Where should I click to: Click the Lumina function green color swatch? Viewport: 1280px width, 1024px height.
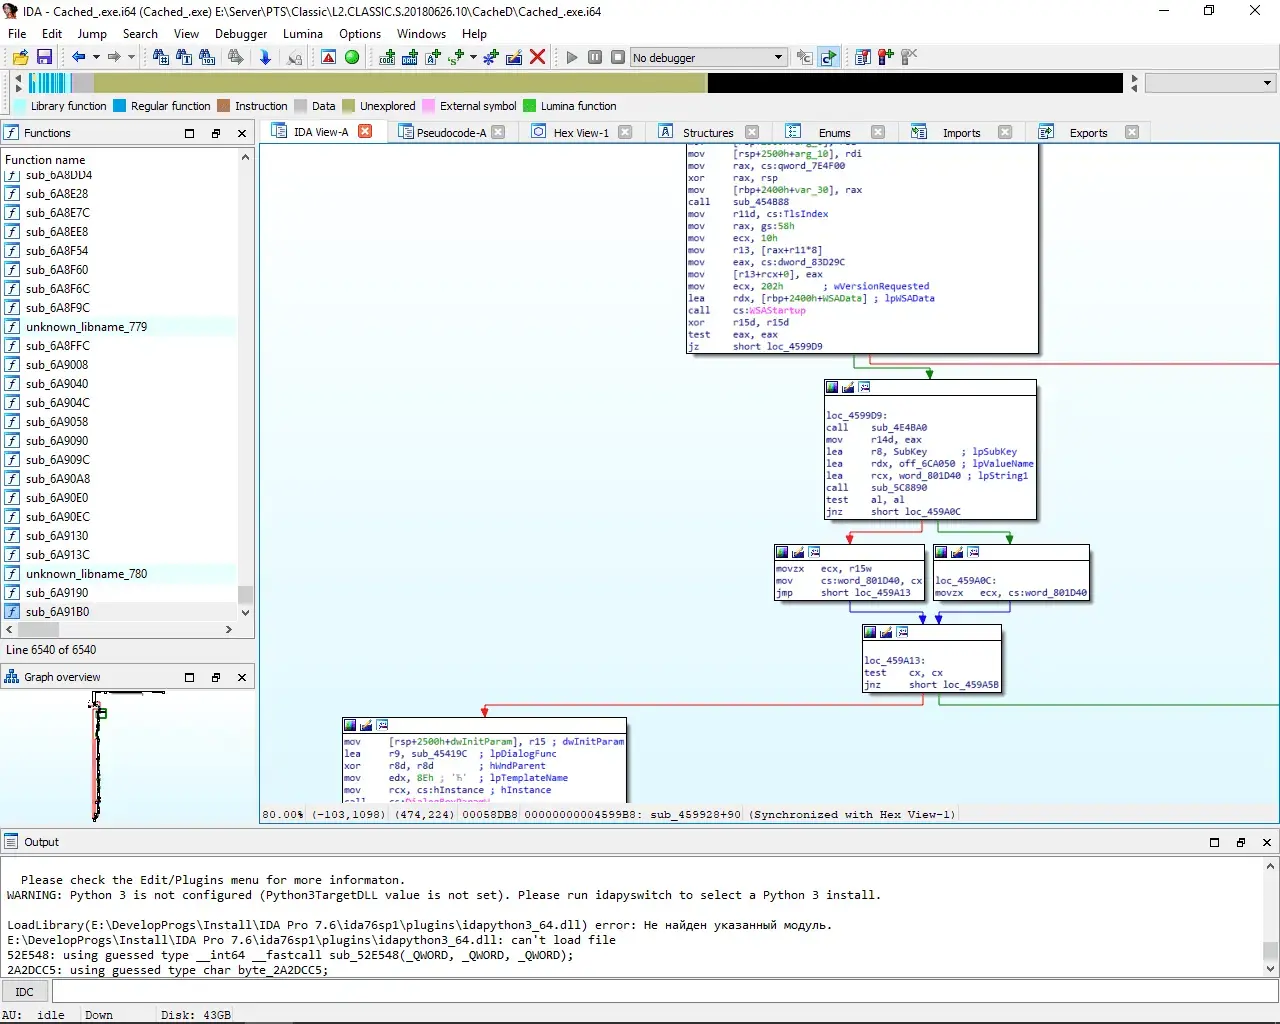point(530,106)
